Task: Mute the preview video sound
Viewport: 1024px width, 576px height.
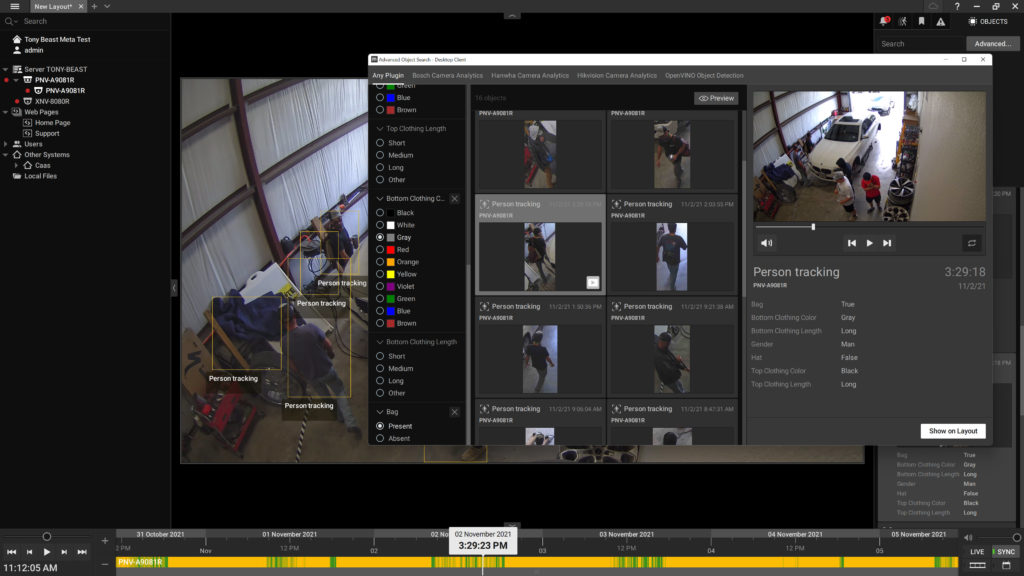Action: (x=767, y=243)
